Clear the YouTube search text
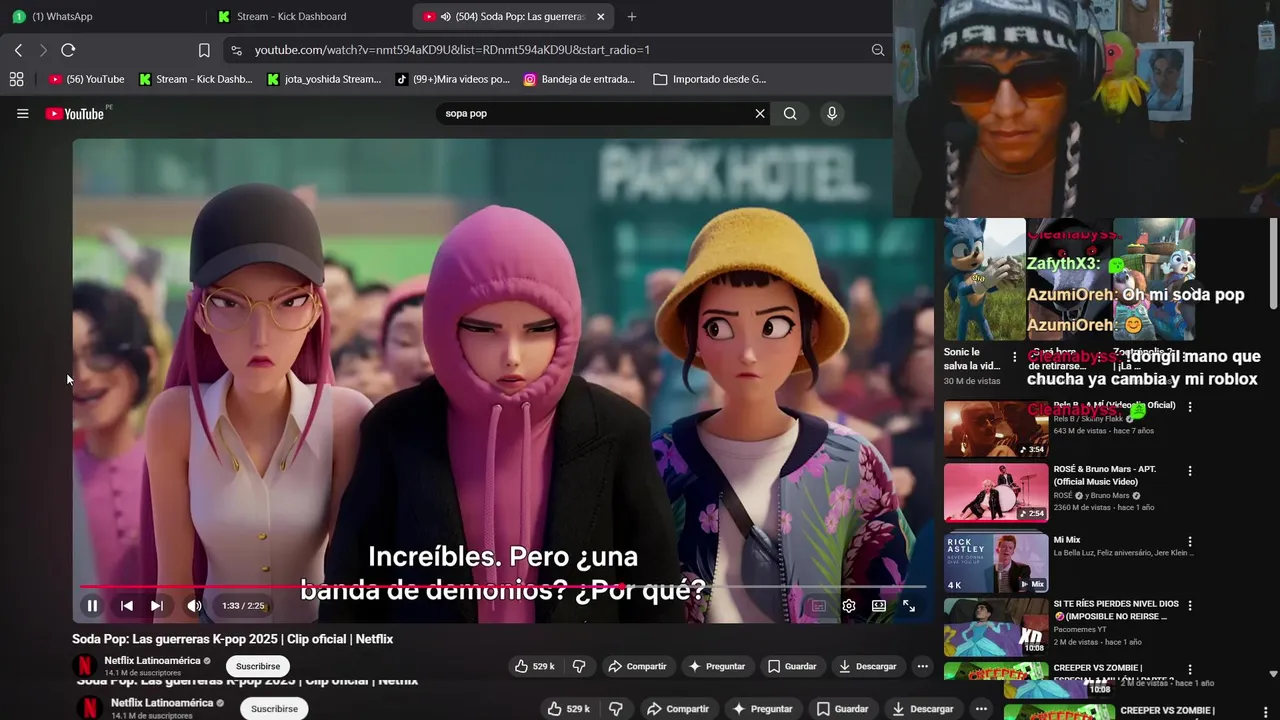The image size is (1280, 720). pos(760,114)
